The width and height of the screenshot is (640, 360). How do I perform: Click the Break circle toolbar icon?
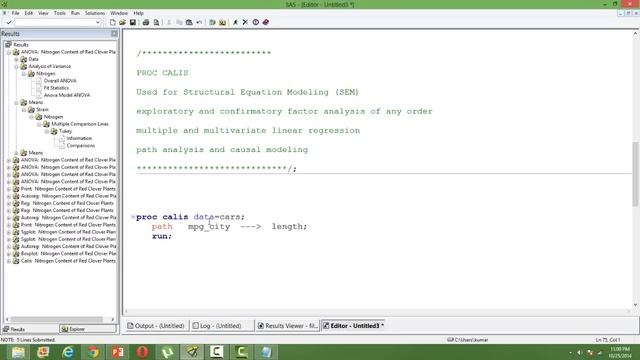point(256,22)
